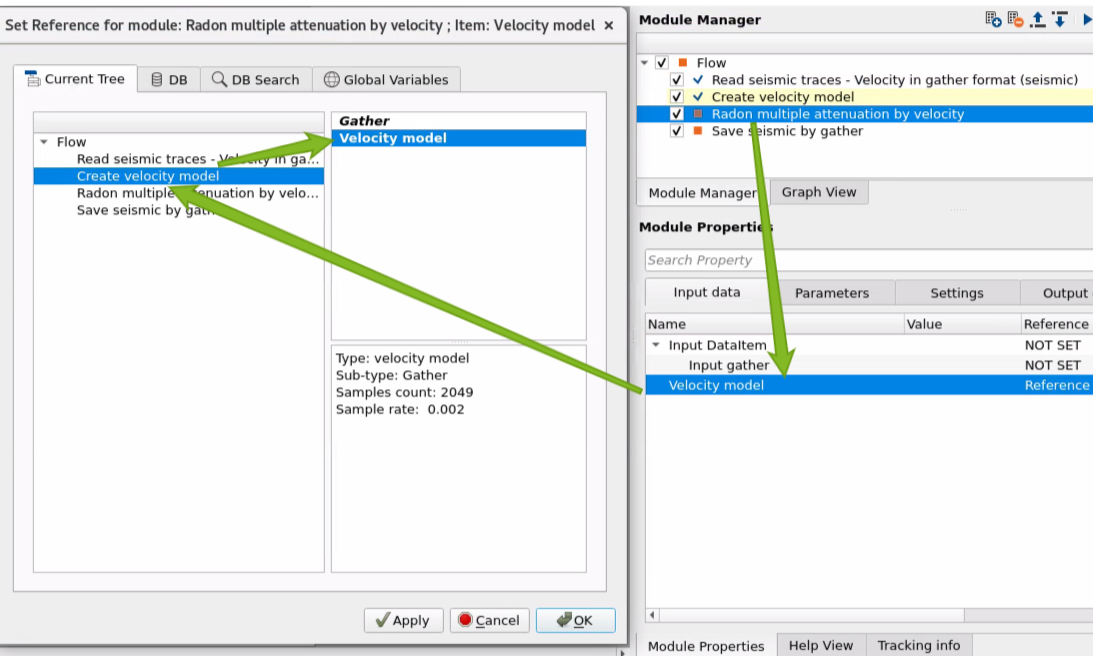This screenshot has width=1093, height=656.
Task: Add a new module to the flow
Action: tap(993, 18)
